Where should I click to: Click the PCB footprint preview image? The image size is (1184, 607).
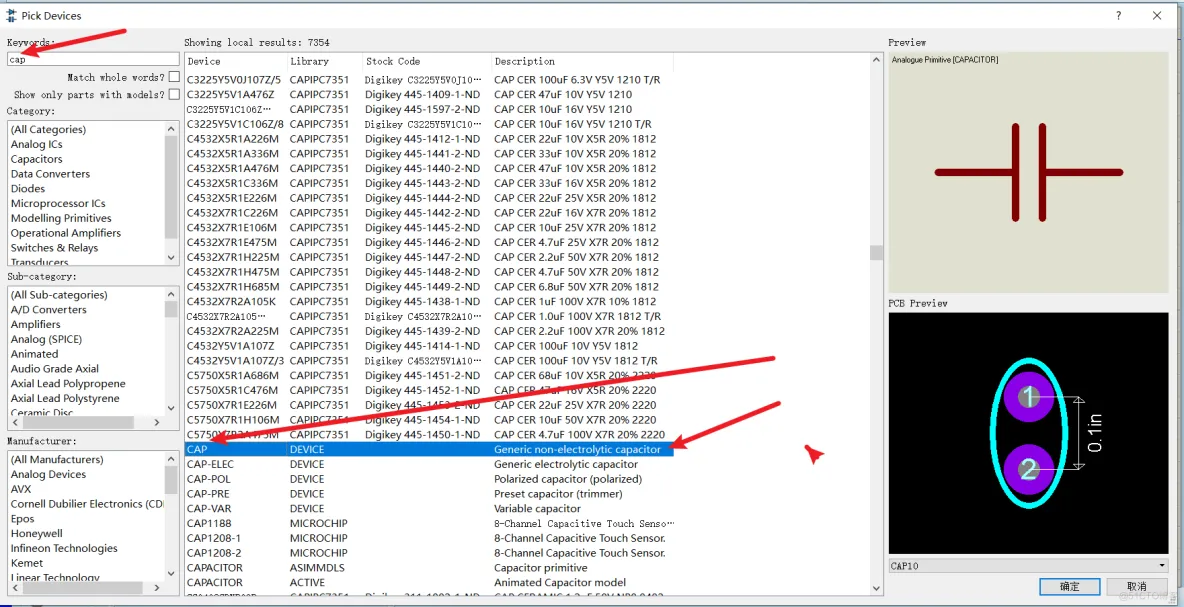pyautogui.click(x=1028, y=434)
